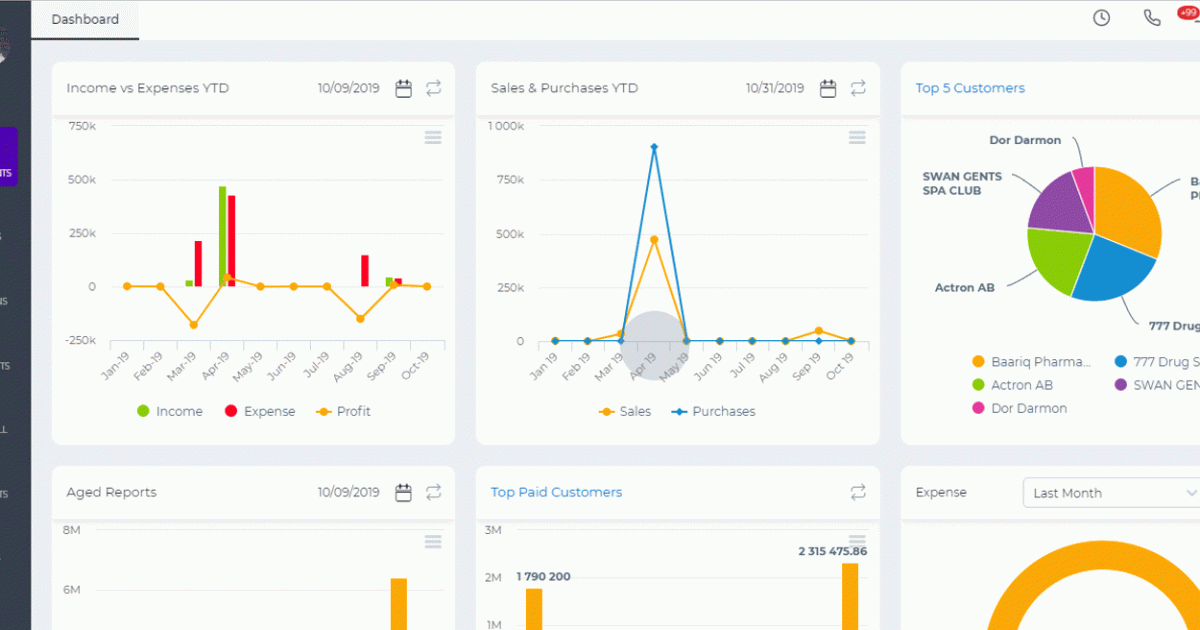
Task: Select the blue 777 Drug pie slice
Action: tap(1110, 268)
